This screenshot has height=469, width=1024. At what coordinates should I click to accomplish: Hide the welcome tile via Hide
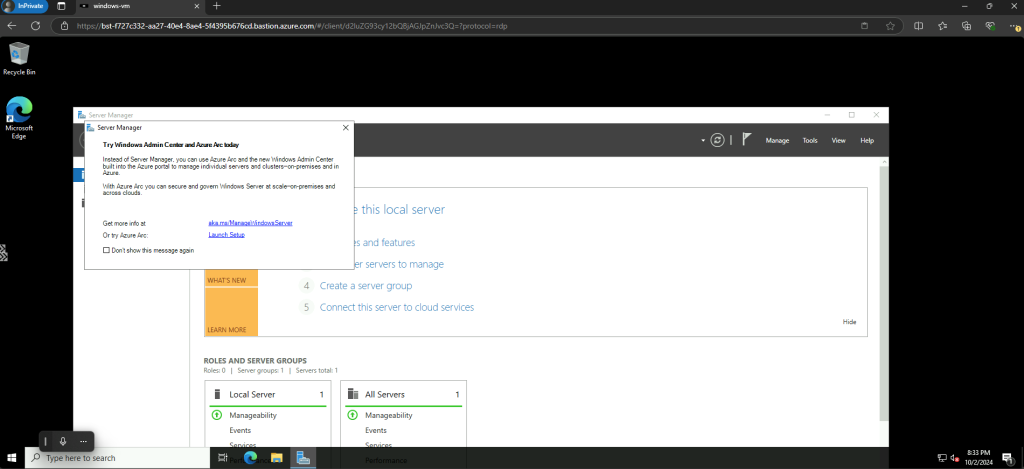849,322
